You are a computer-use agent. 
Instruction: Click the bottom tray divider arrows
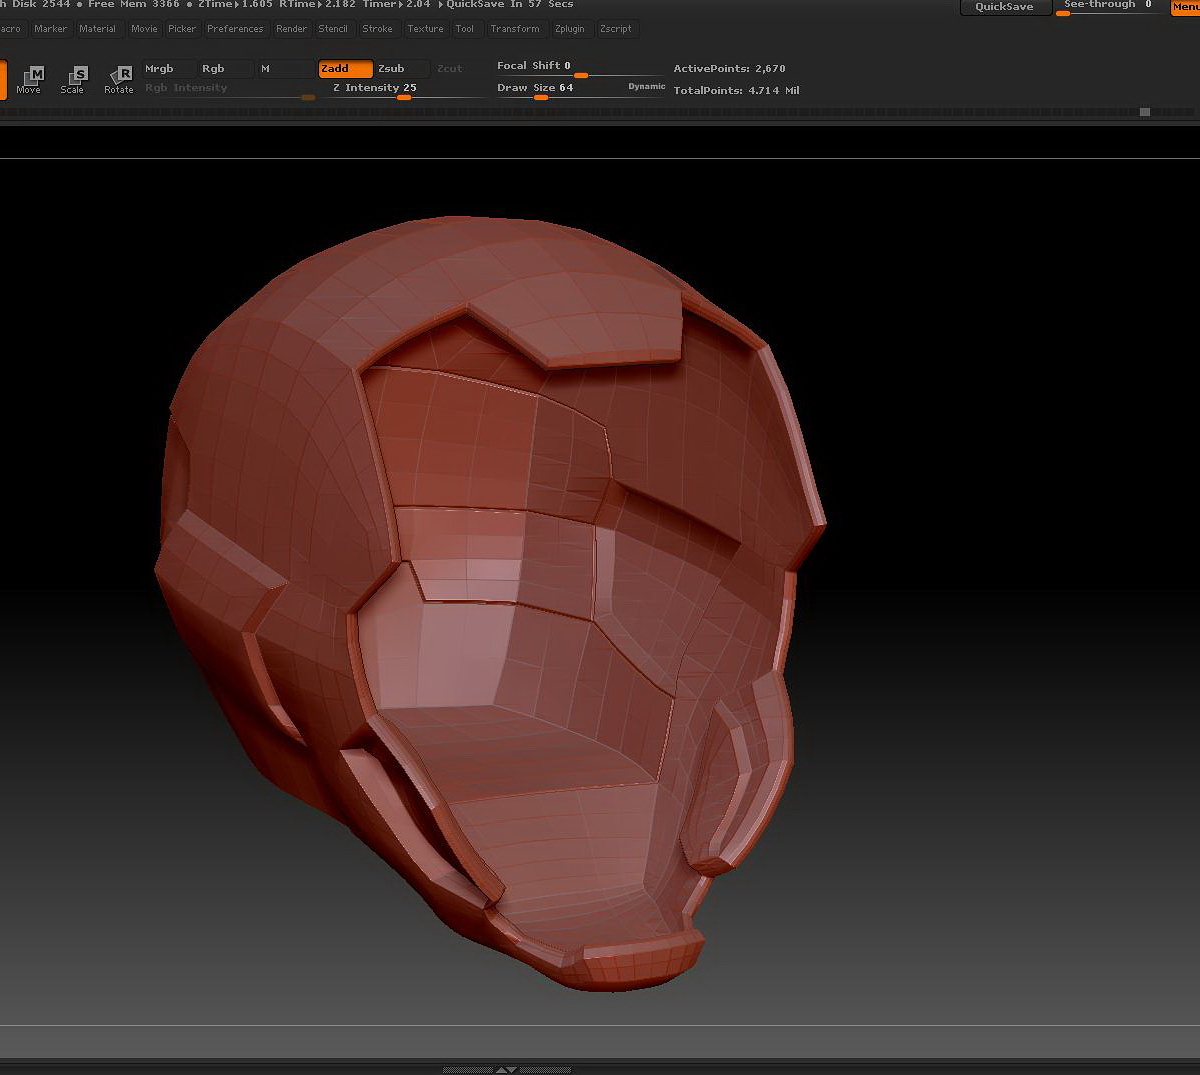tap(505, 1069)
